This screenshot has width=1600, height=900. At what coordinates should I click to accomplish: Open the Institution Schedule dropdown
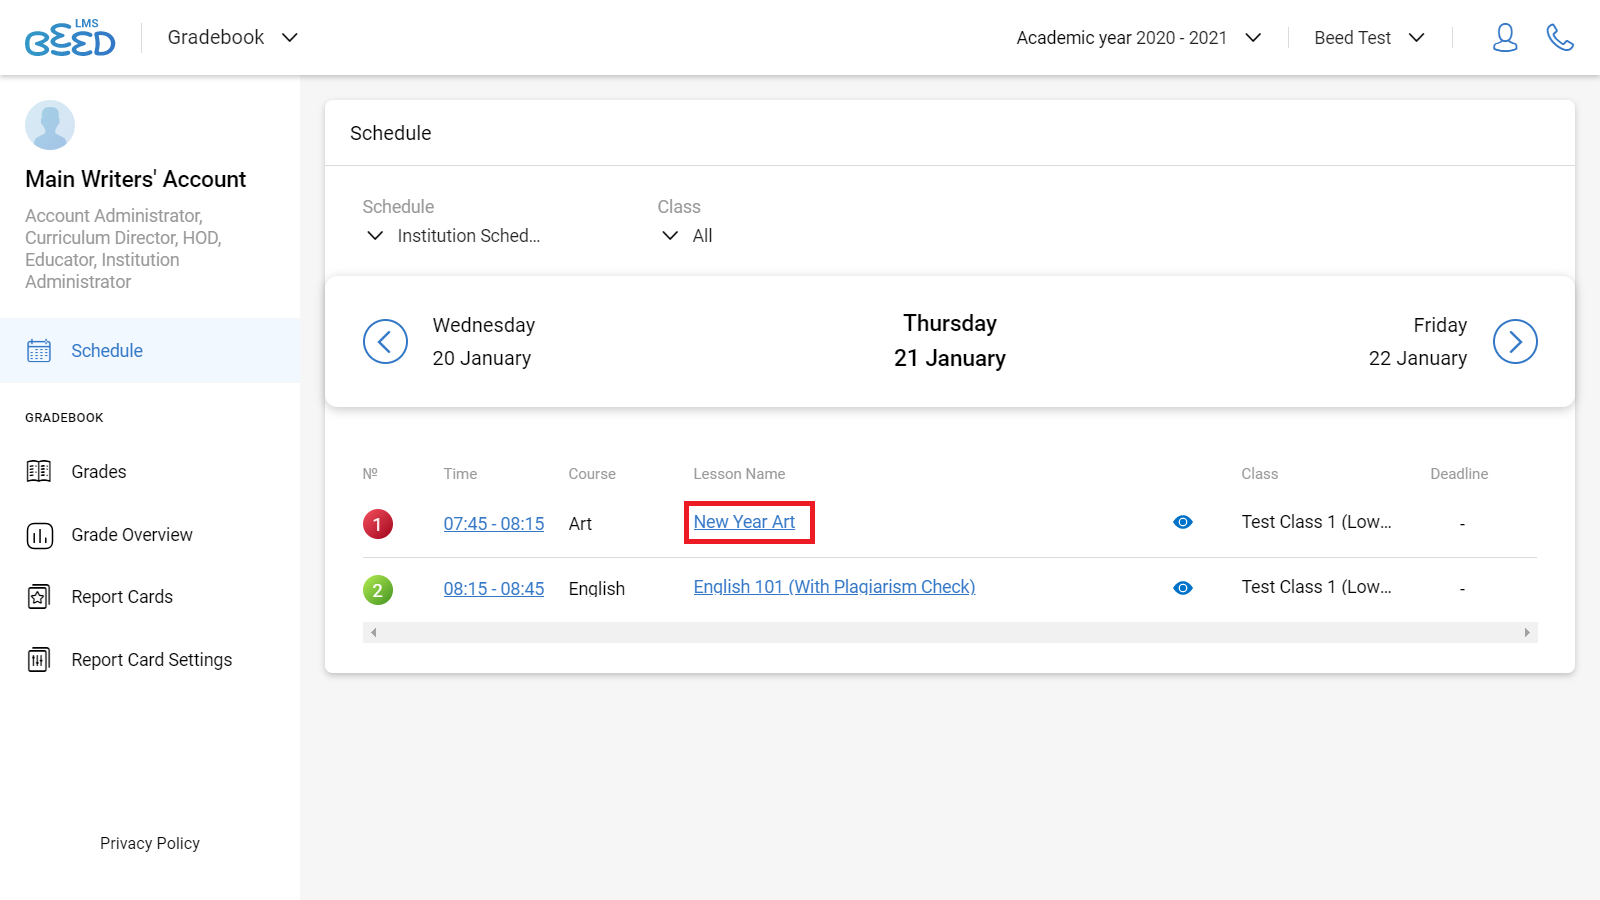[452, 236]
